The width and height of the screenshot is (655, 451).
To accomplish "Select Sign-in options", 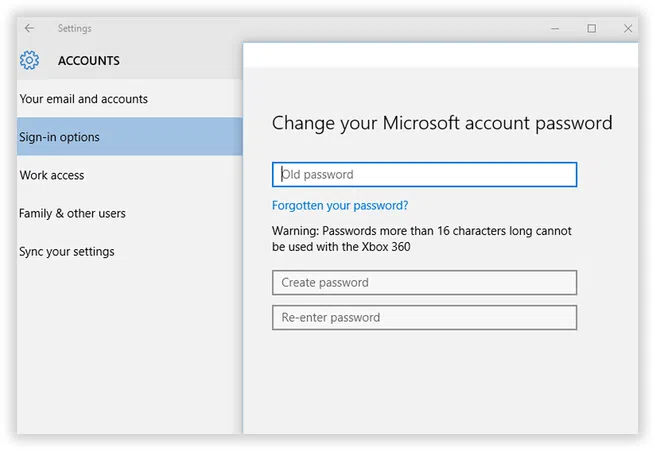I will coord(129,137).
